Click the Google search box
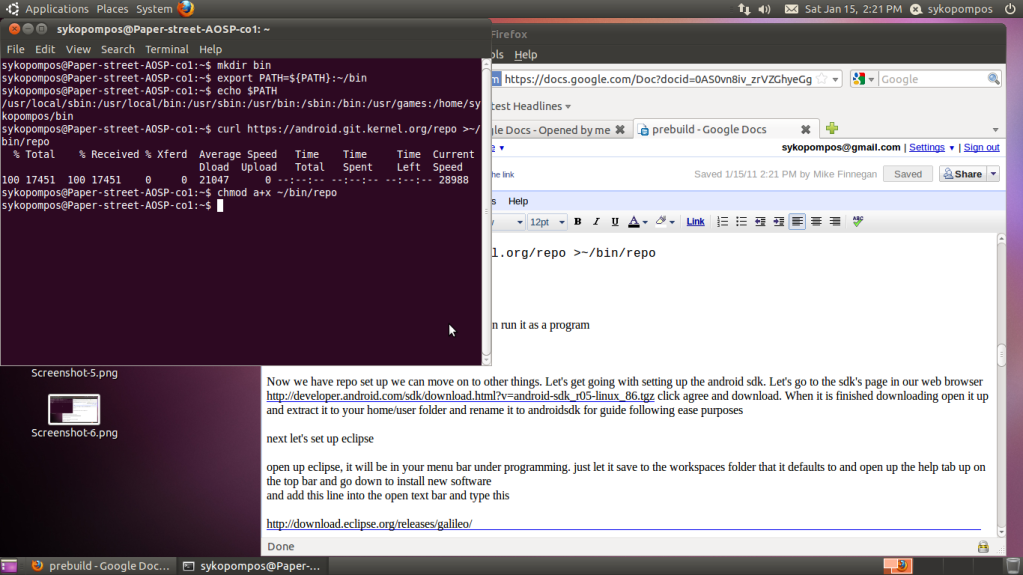Image resolution: width=1023 pixels, height=575 pixels. point(932,79)
